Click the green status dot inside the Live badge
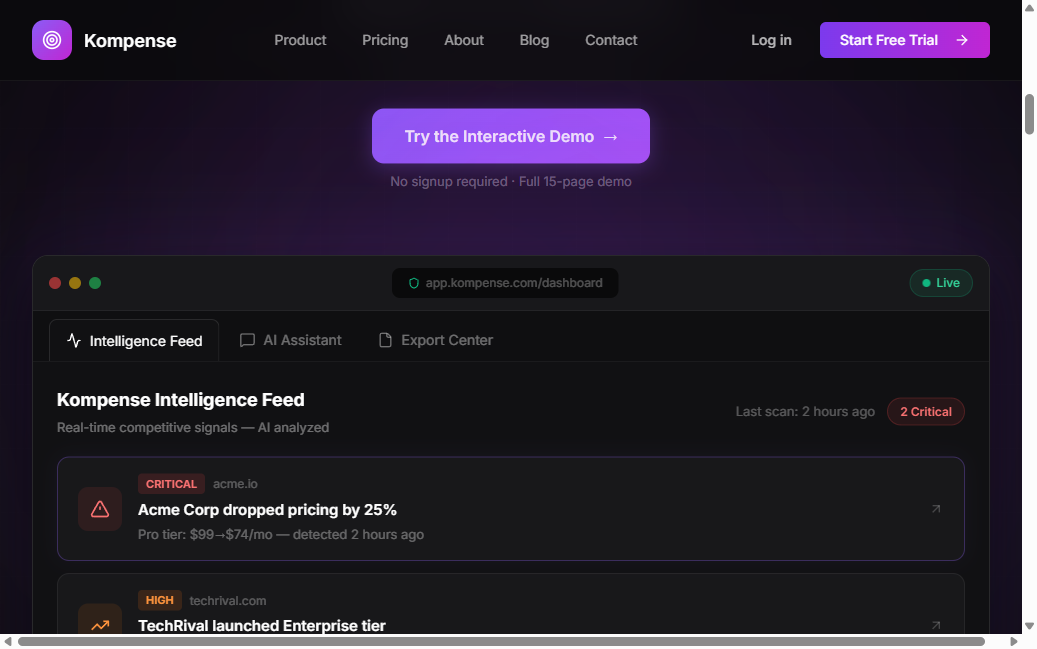Viewport: 1037px width, 649px height. click(926, 283)
